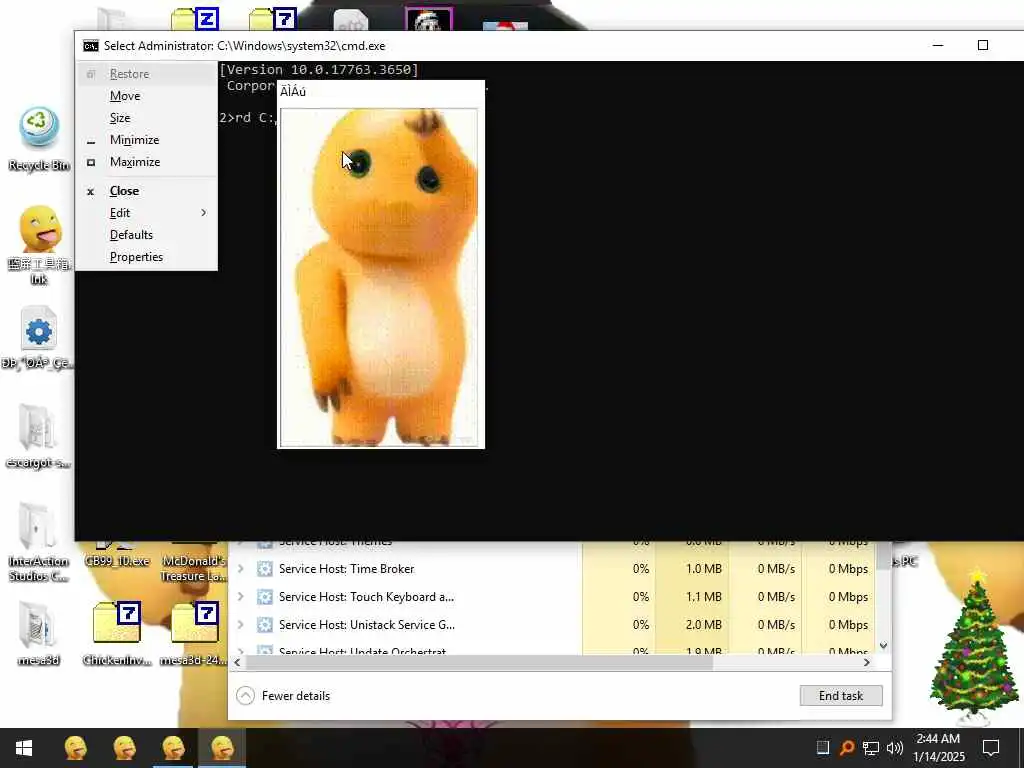Click Task Manager horizontal scrollbar right arrow
Image resolution: width=1024 pixels, height=768 pixels.
click(867, 662)
